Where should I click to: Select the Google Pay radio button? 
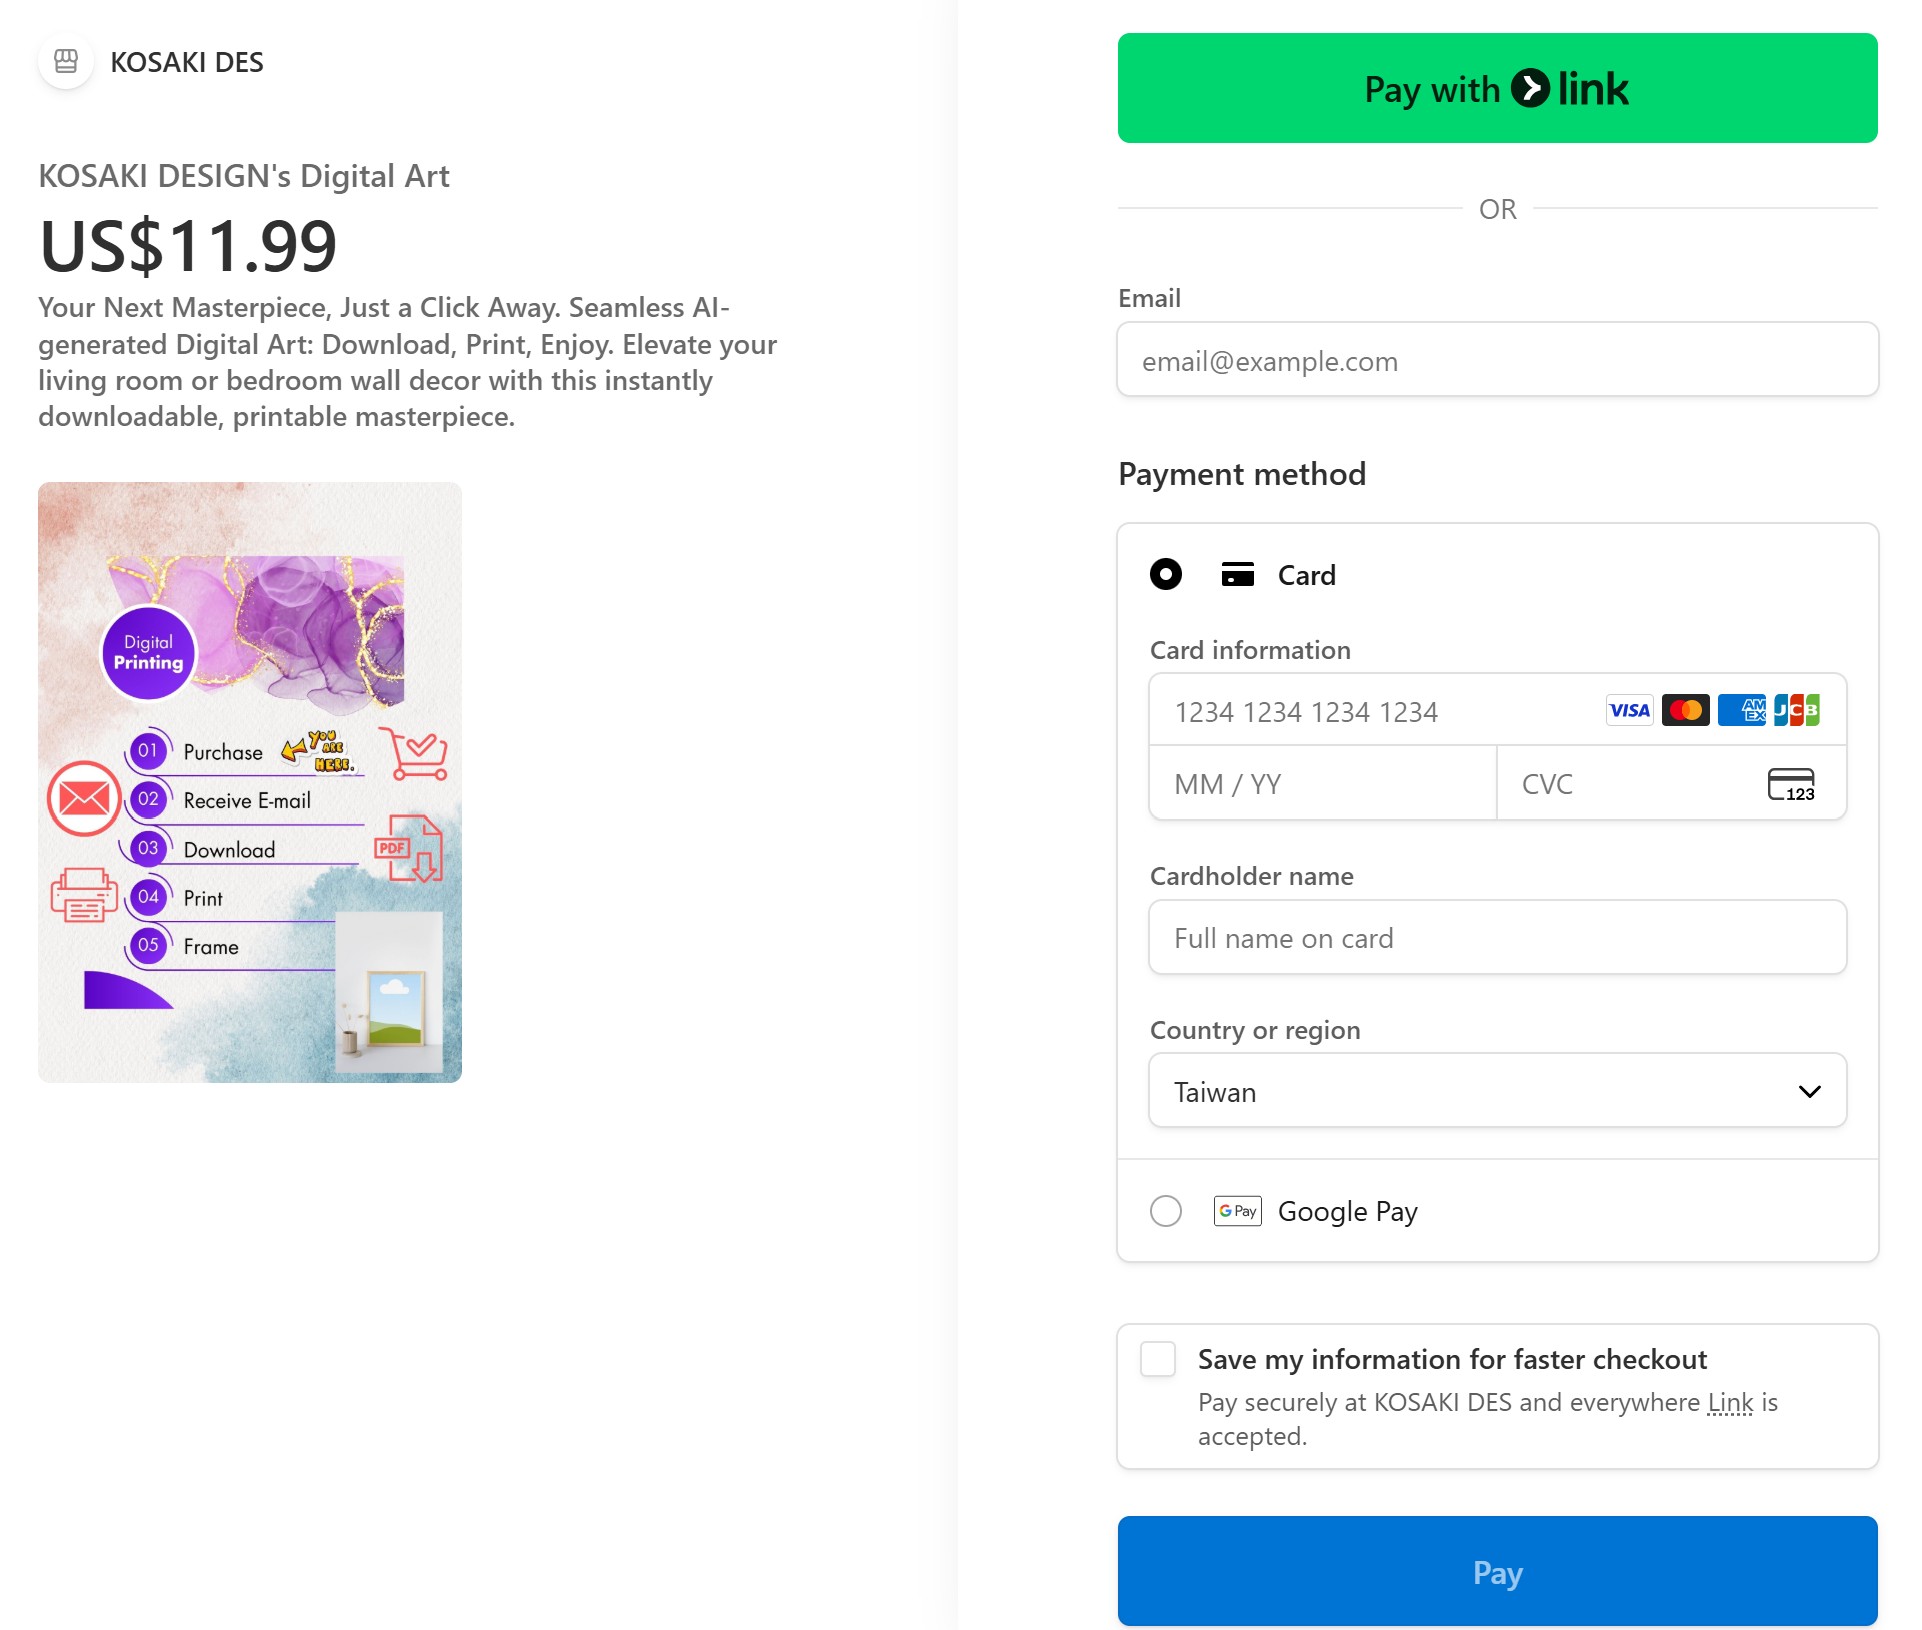click(1165, 1211)
